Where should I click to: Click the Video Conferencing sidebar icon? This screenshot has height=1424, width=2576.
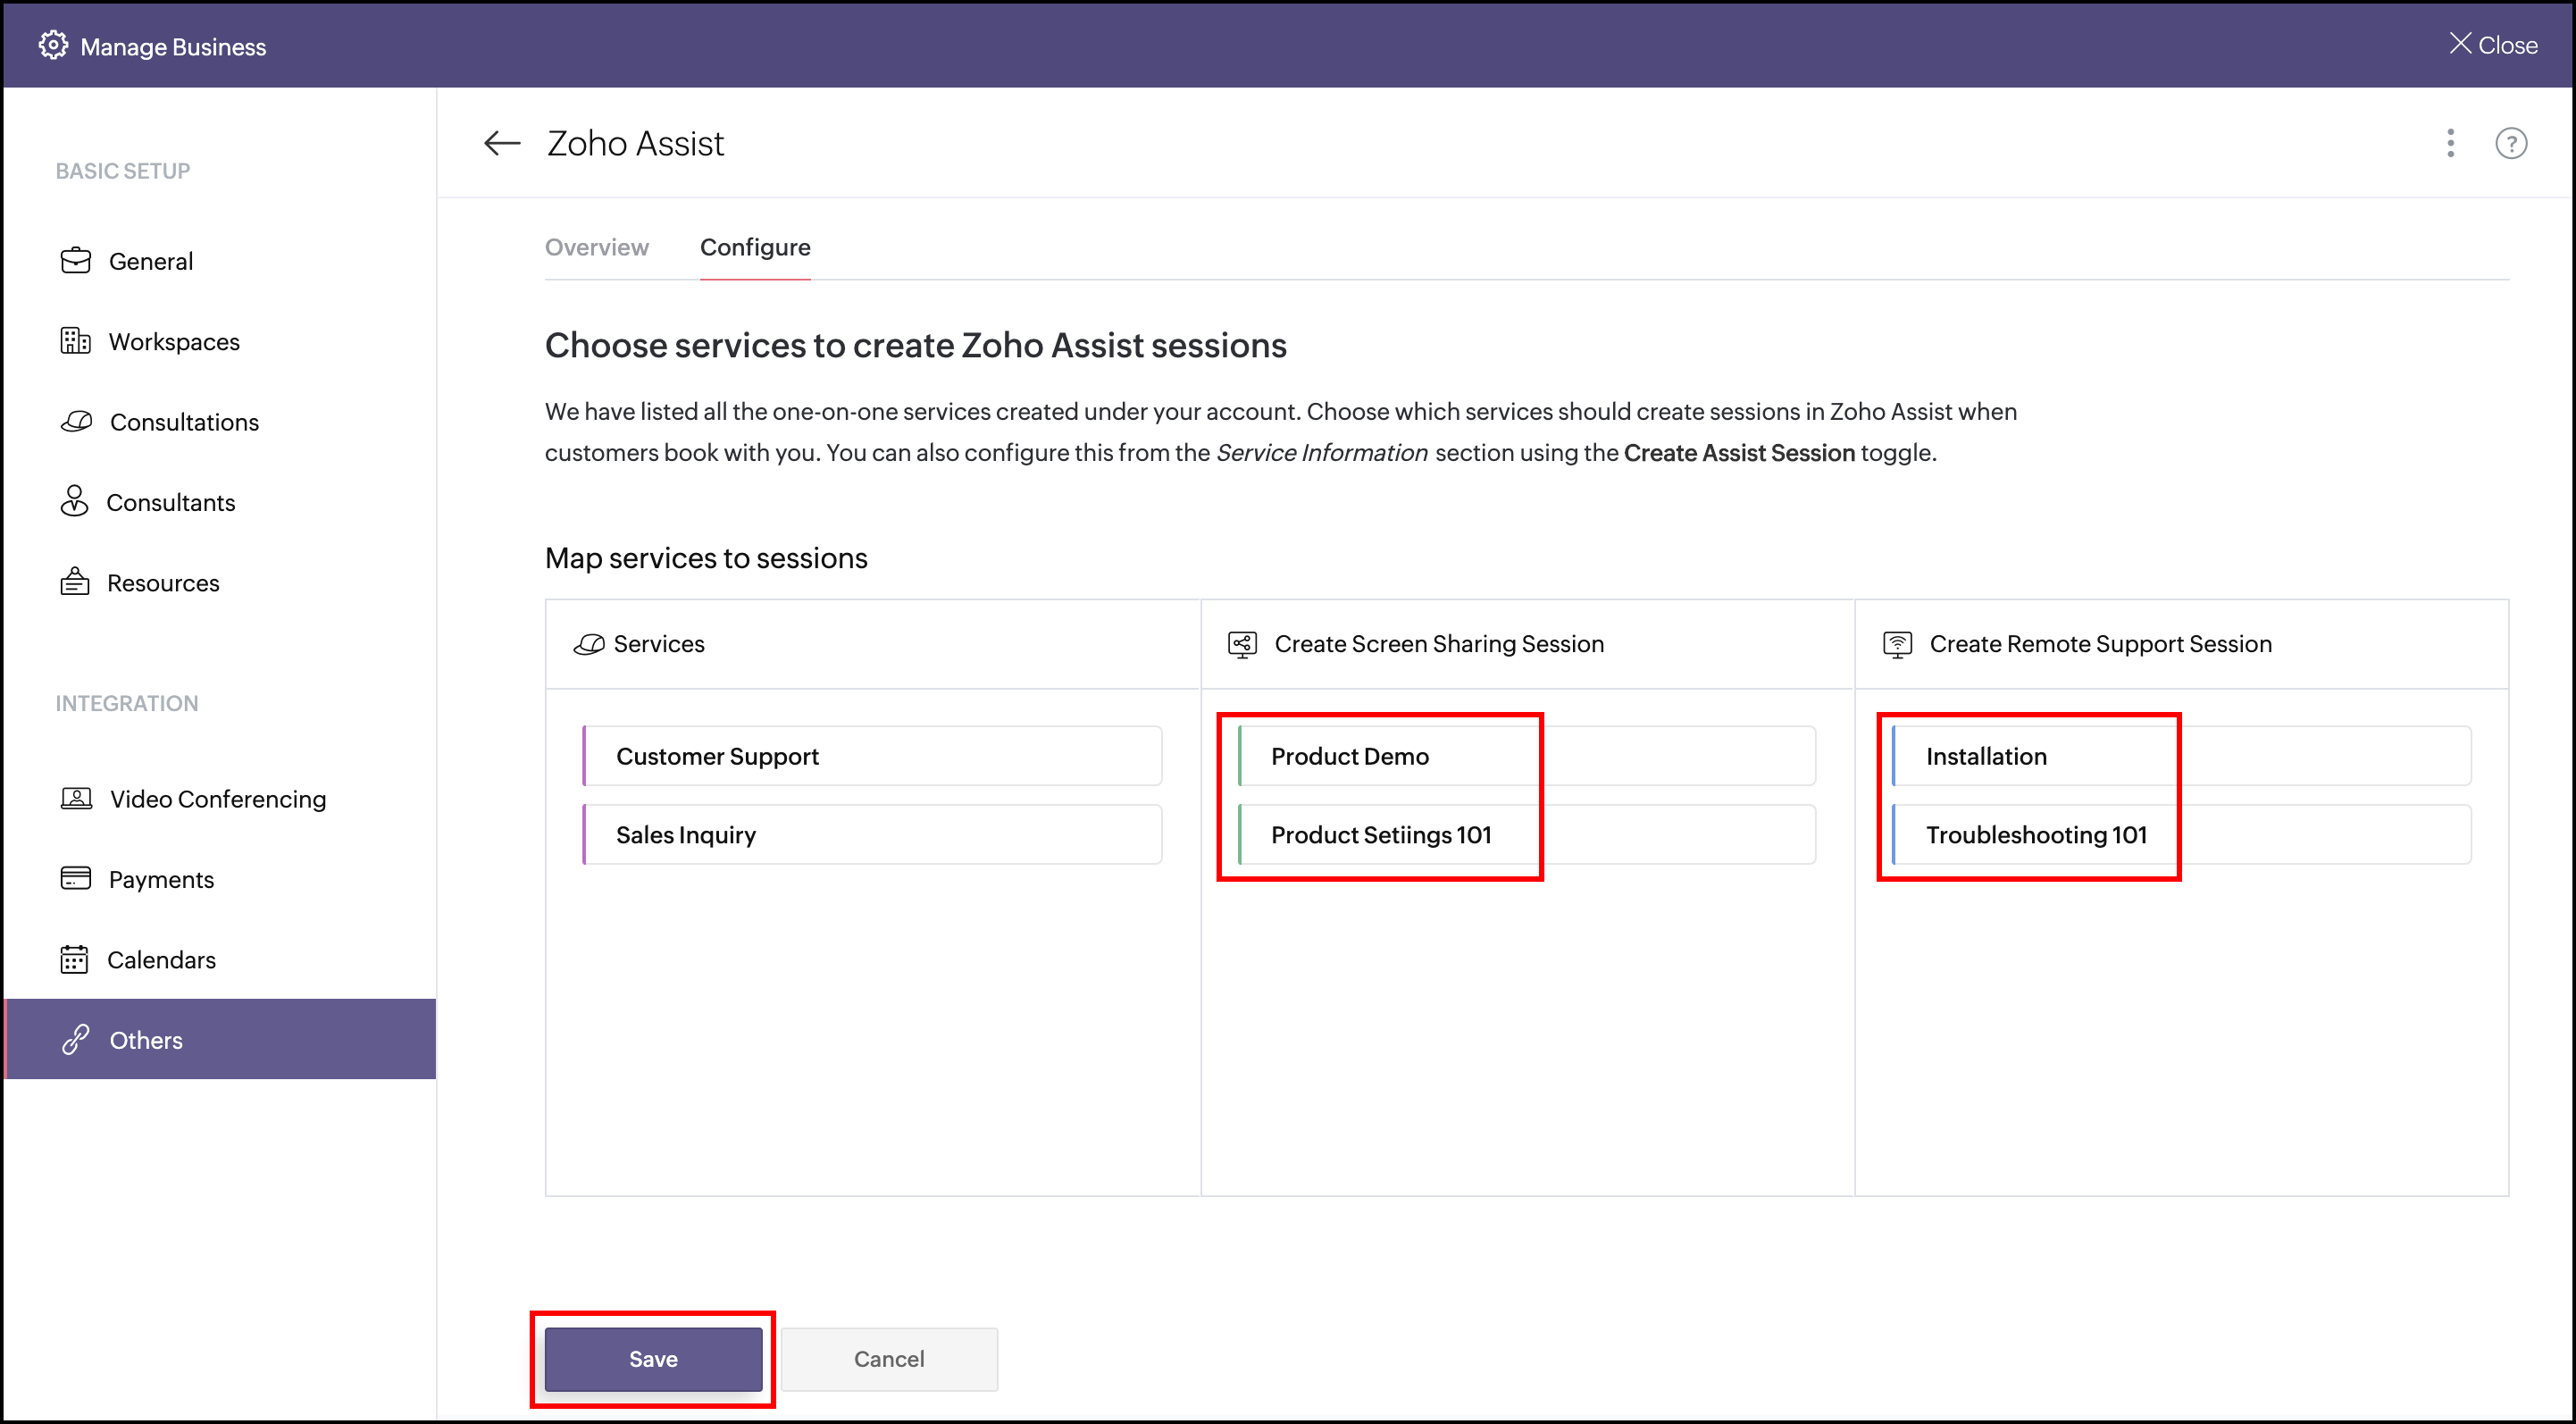[x=77, y=799]
